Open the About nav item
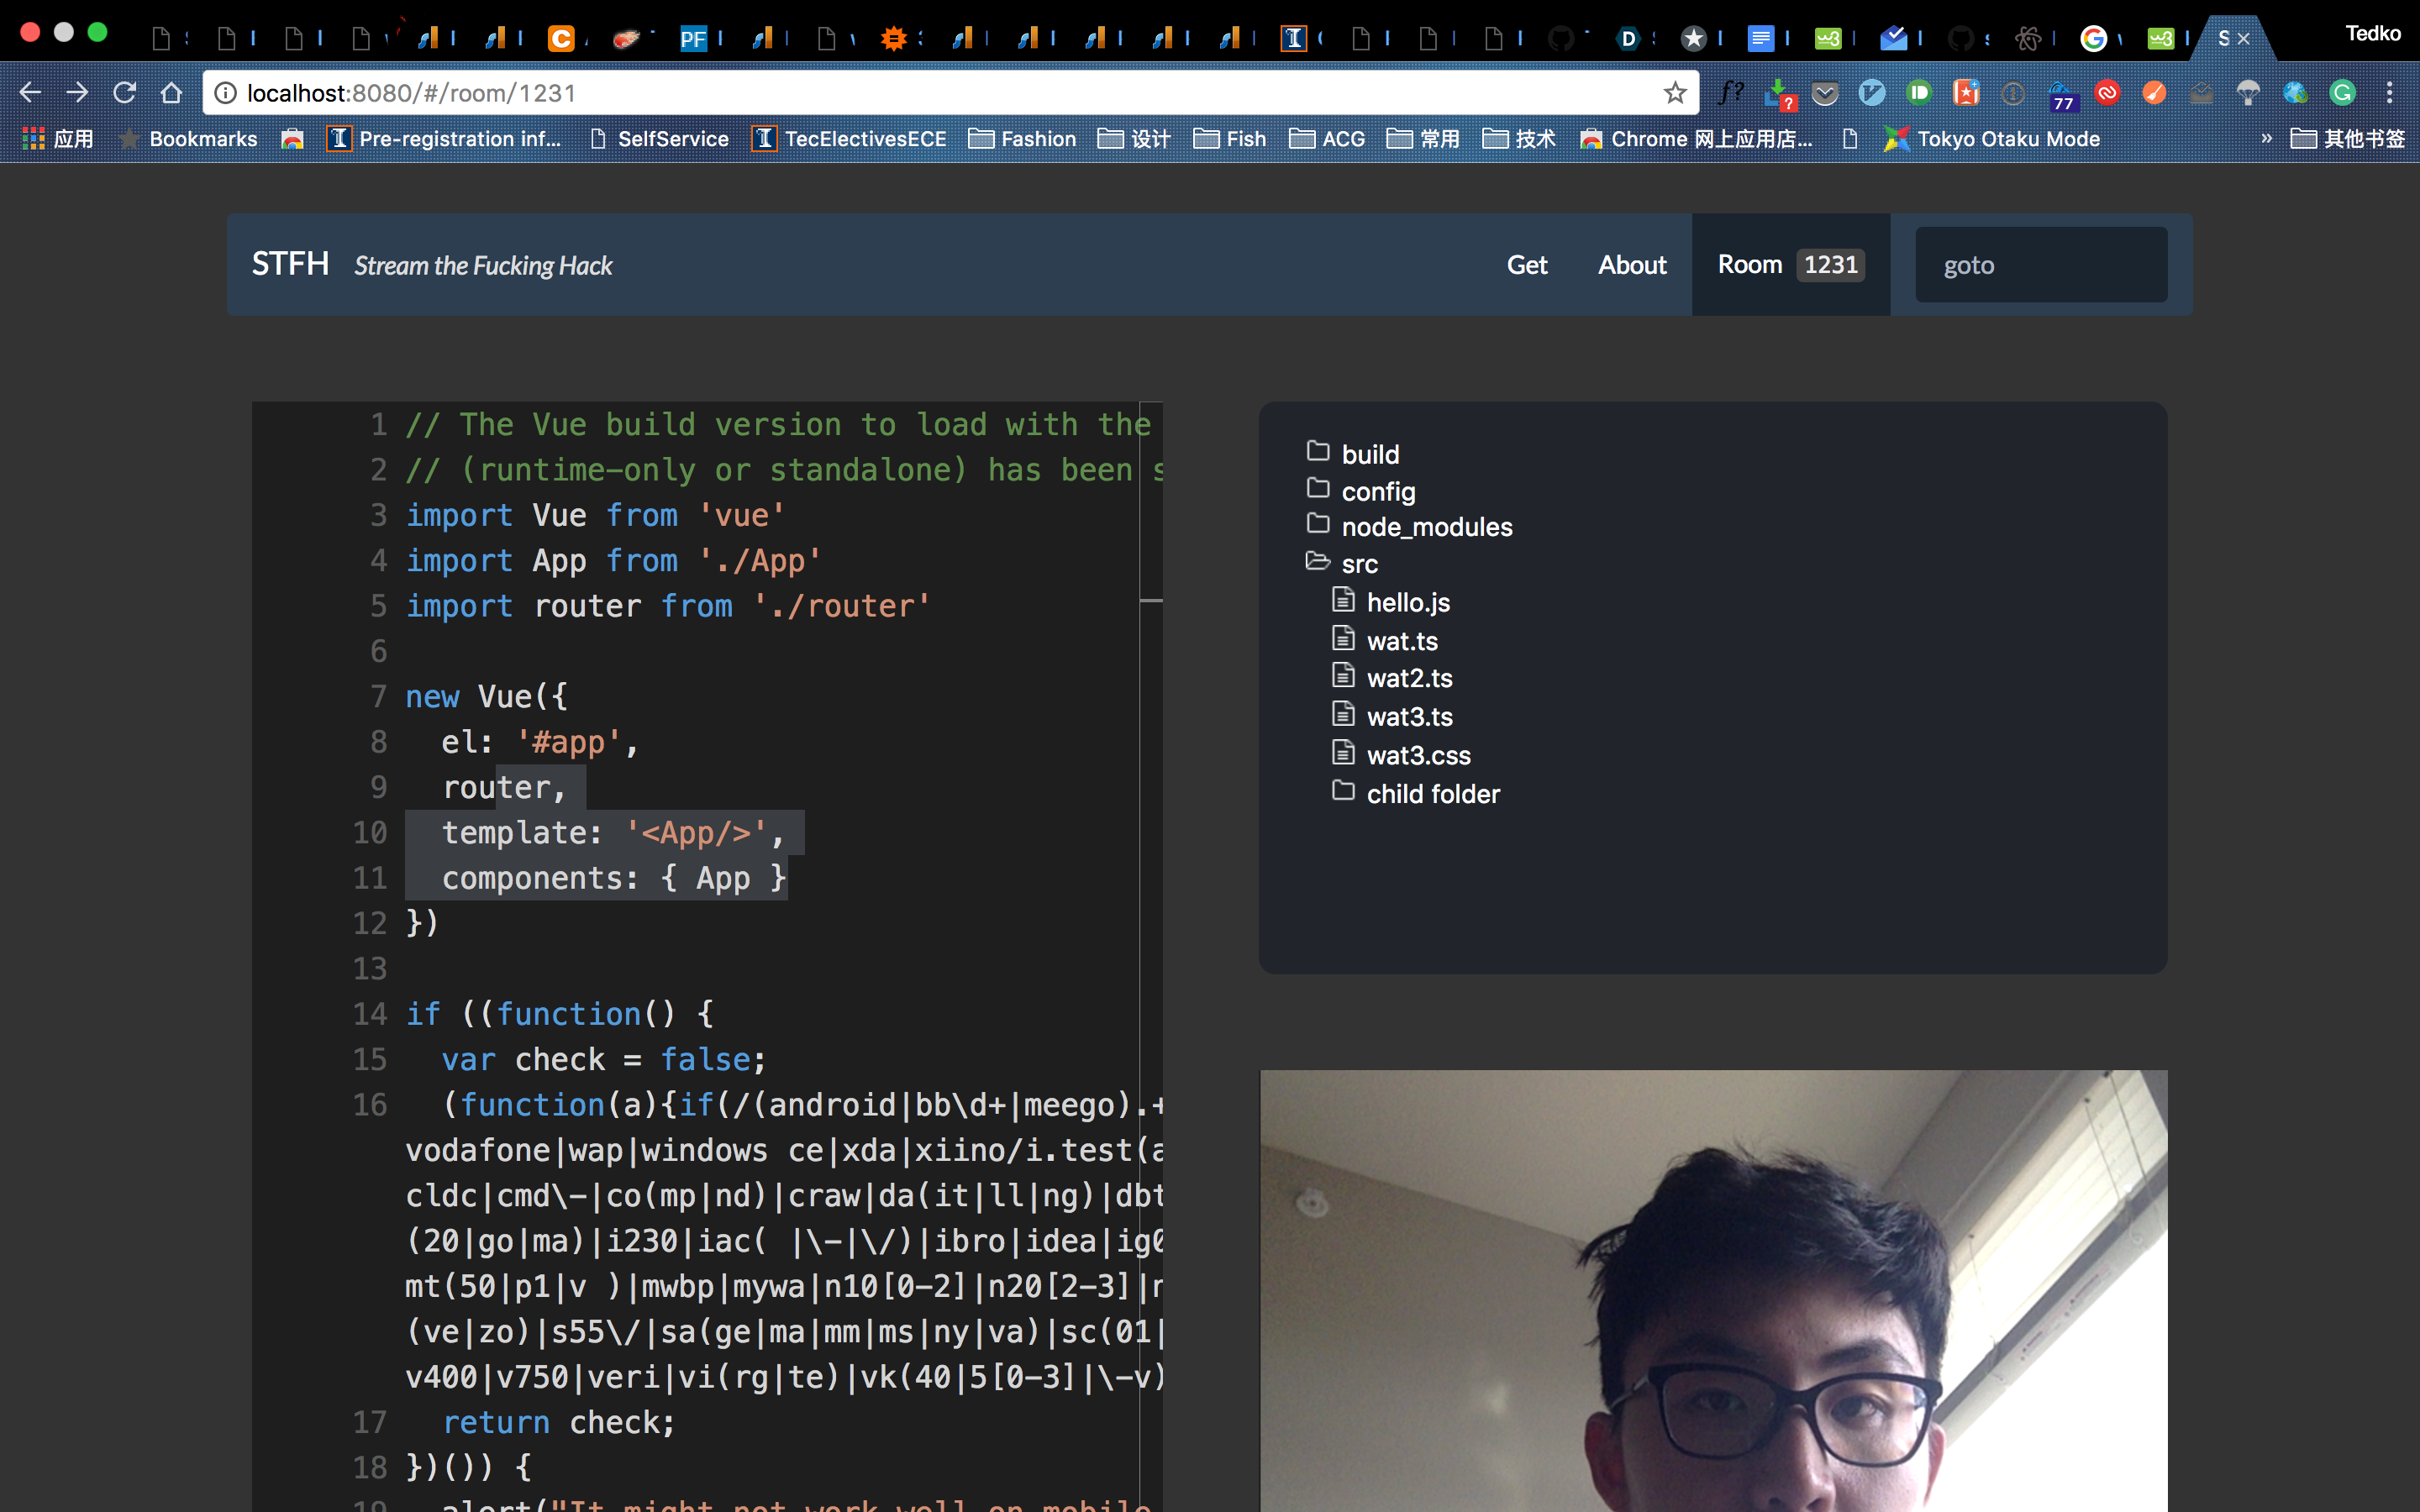2420x1512 pixels. pyautogui.click(x=1631, y=265)
